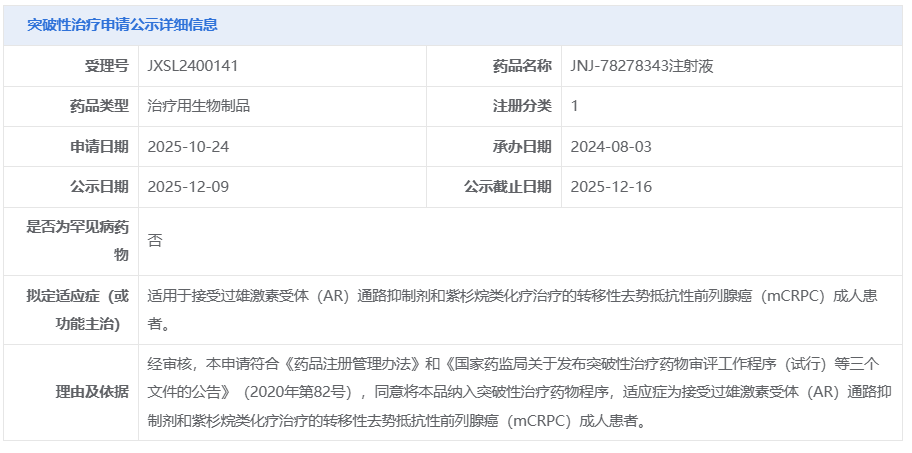Click the 承办日期 label cell

point(521,147)
